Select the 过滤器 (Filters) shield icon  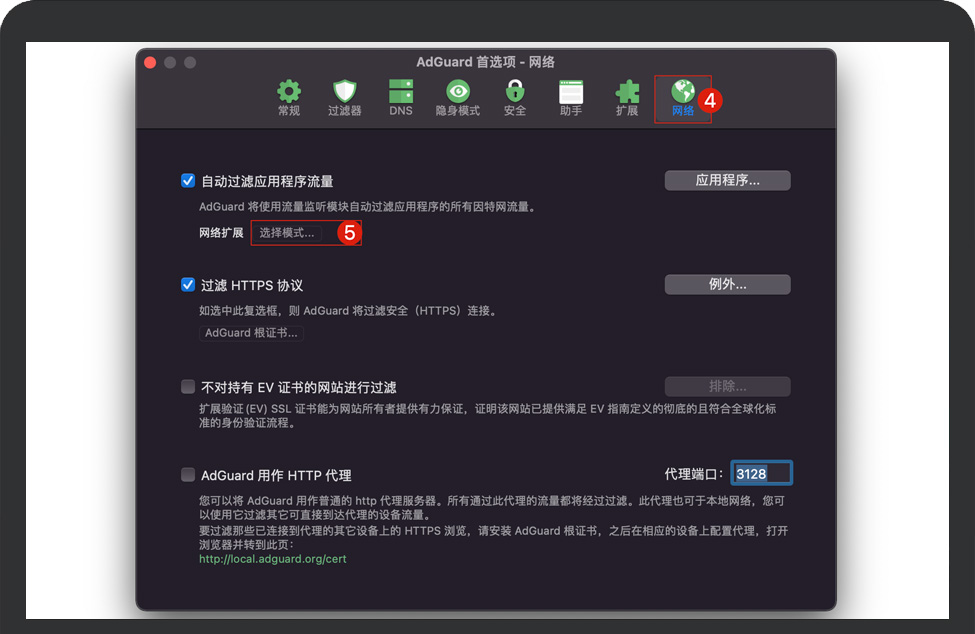click(x=344, y=97)
